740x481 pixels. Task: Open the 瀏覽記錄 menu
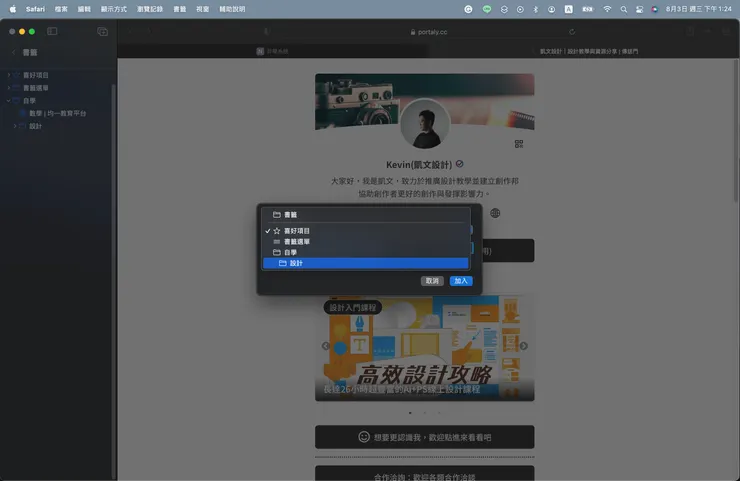click(x=150, y=9)
